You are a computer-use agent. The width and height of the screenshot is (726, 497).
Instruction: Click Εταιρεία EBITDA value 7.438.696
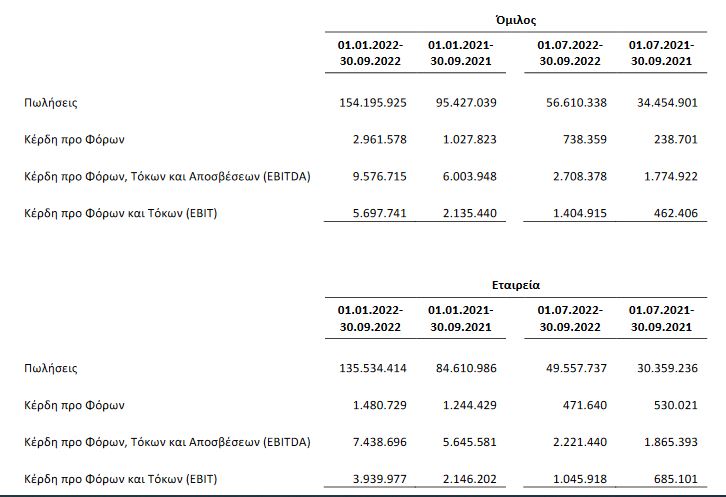378,442
